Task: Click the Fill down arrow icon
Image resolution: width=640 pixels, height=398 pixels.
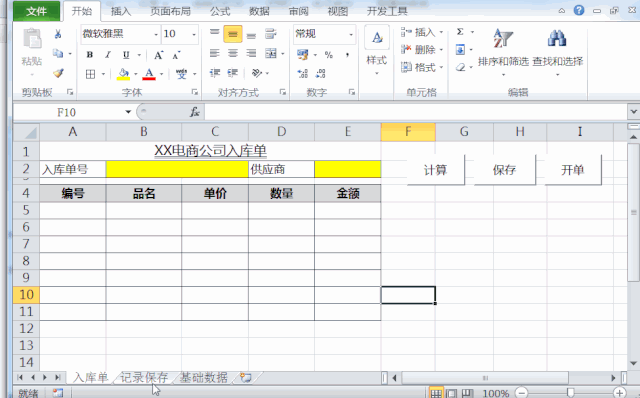Action: [460, 50]
